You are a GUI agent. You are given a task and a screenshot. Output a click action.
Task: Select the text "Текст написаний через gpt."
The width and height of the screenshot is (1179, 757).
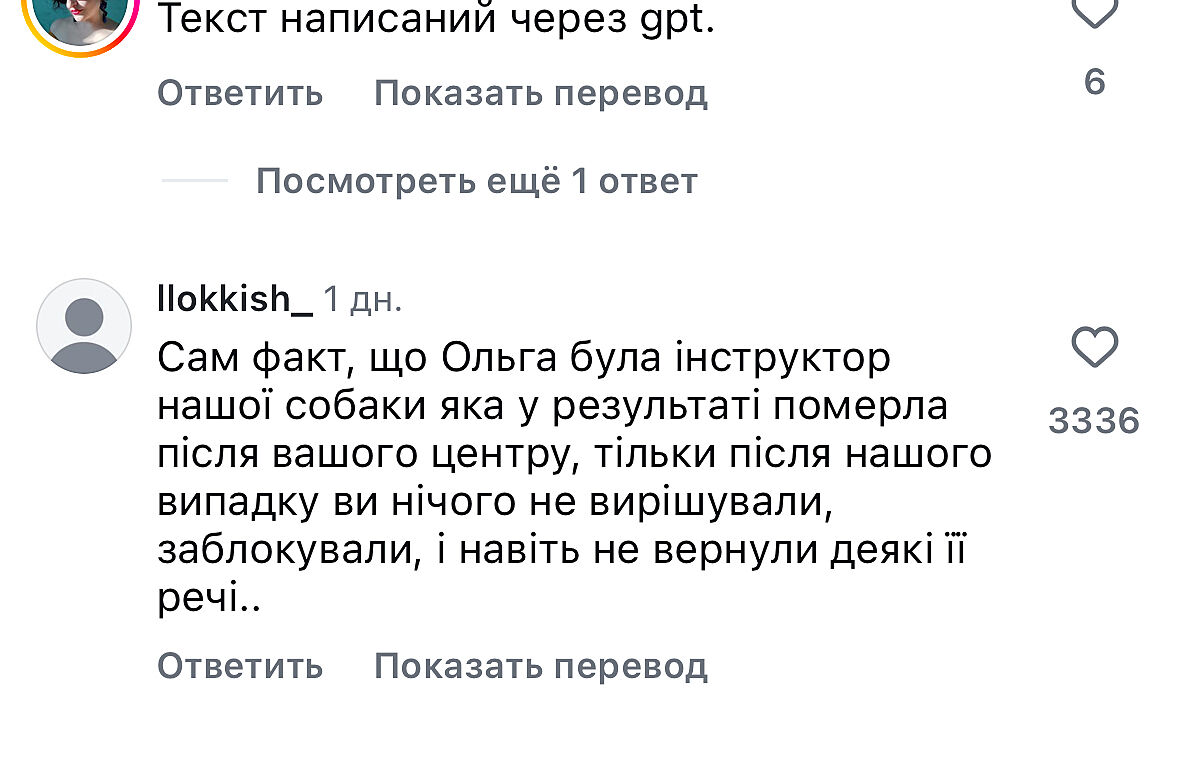pos(436,20)
